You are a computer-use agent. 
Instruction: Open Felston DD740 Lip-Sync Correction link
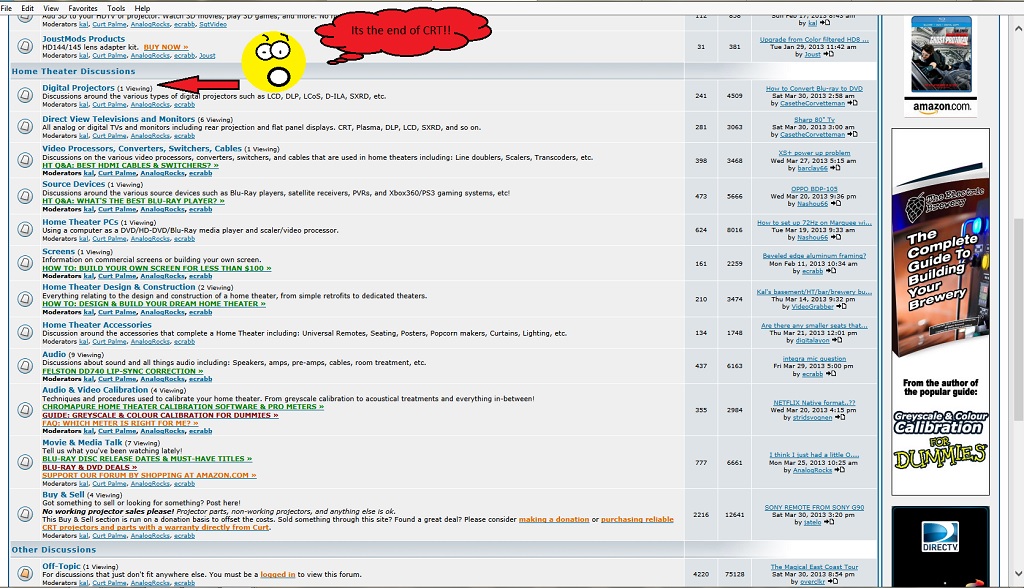(x=123, y=371)
